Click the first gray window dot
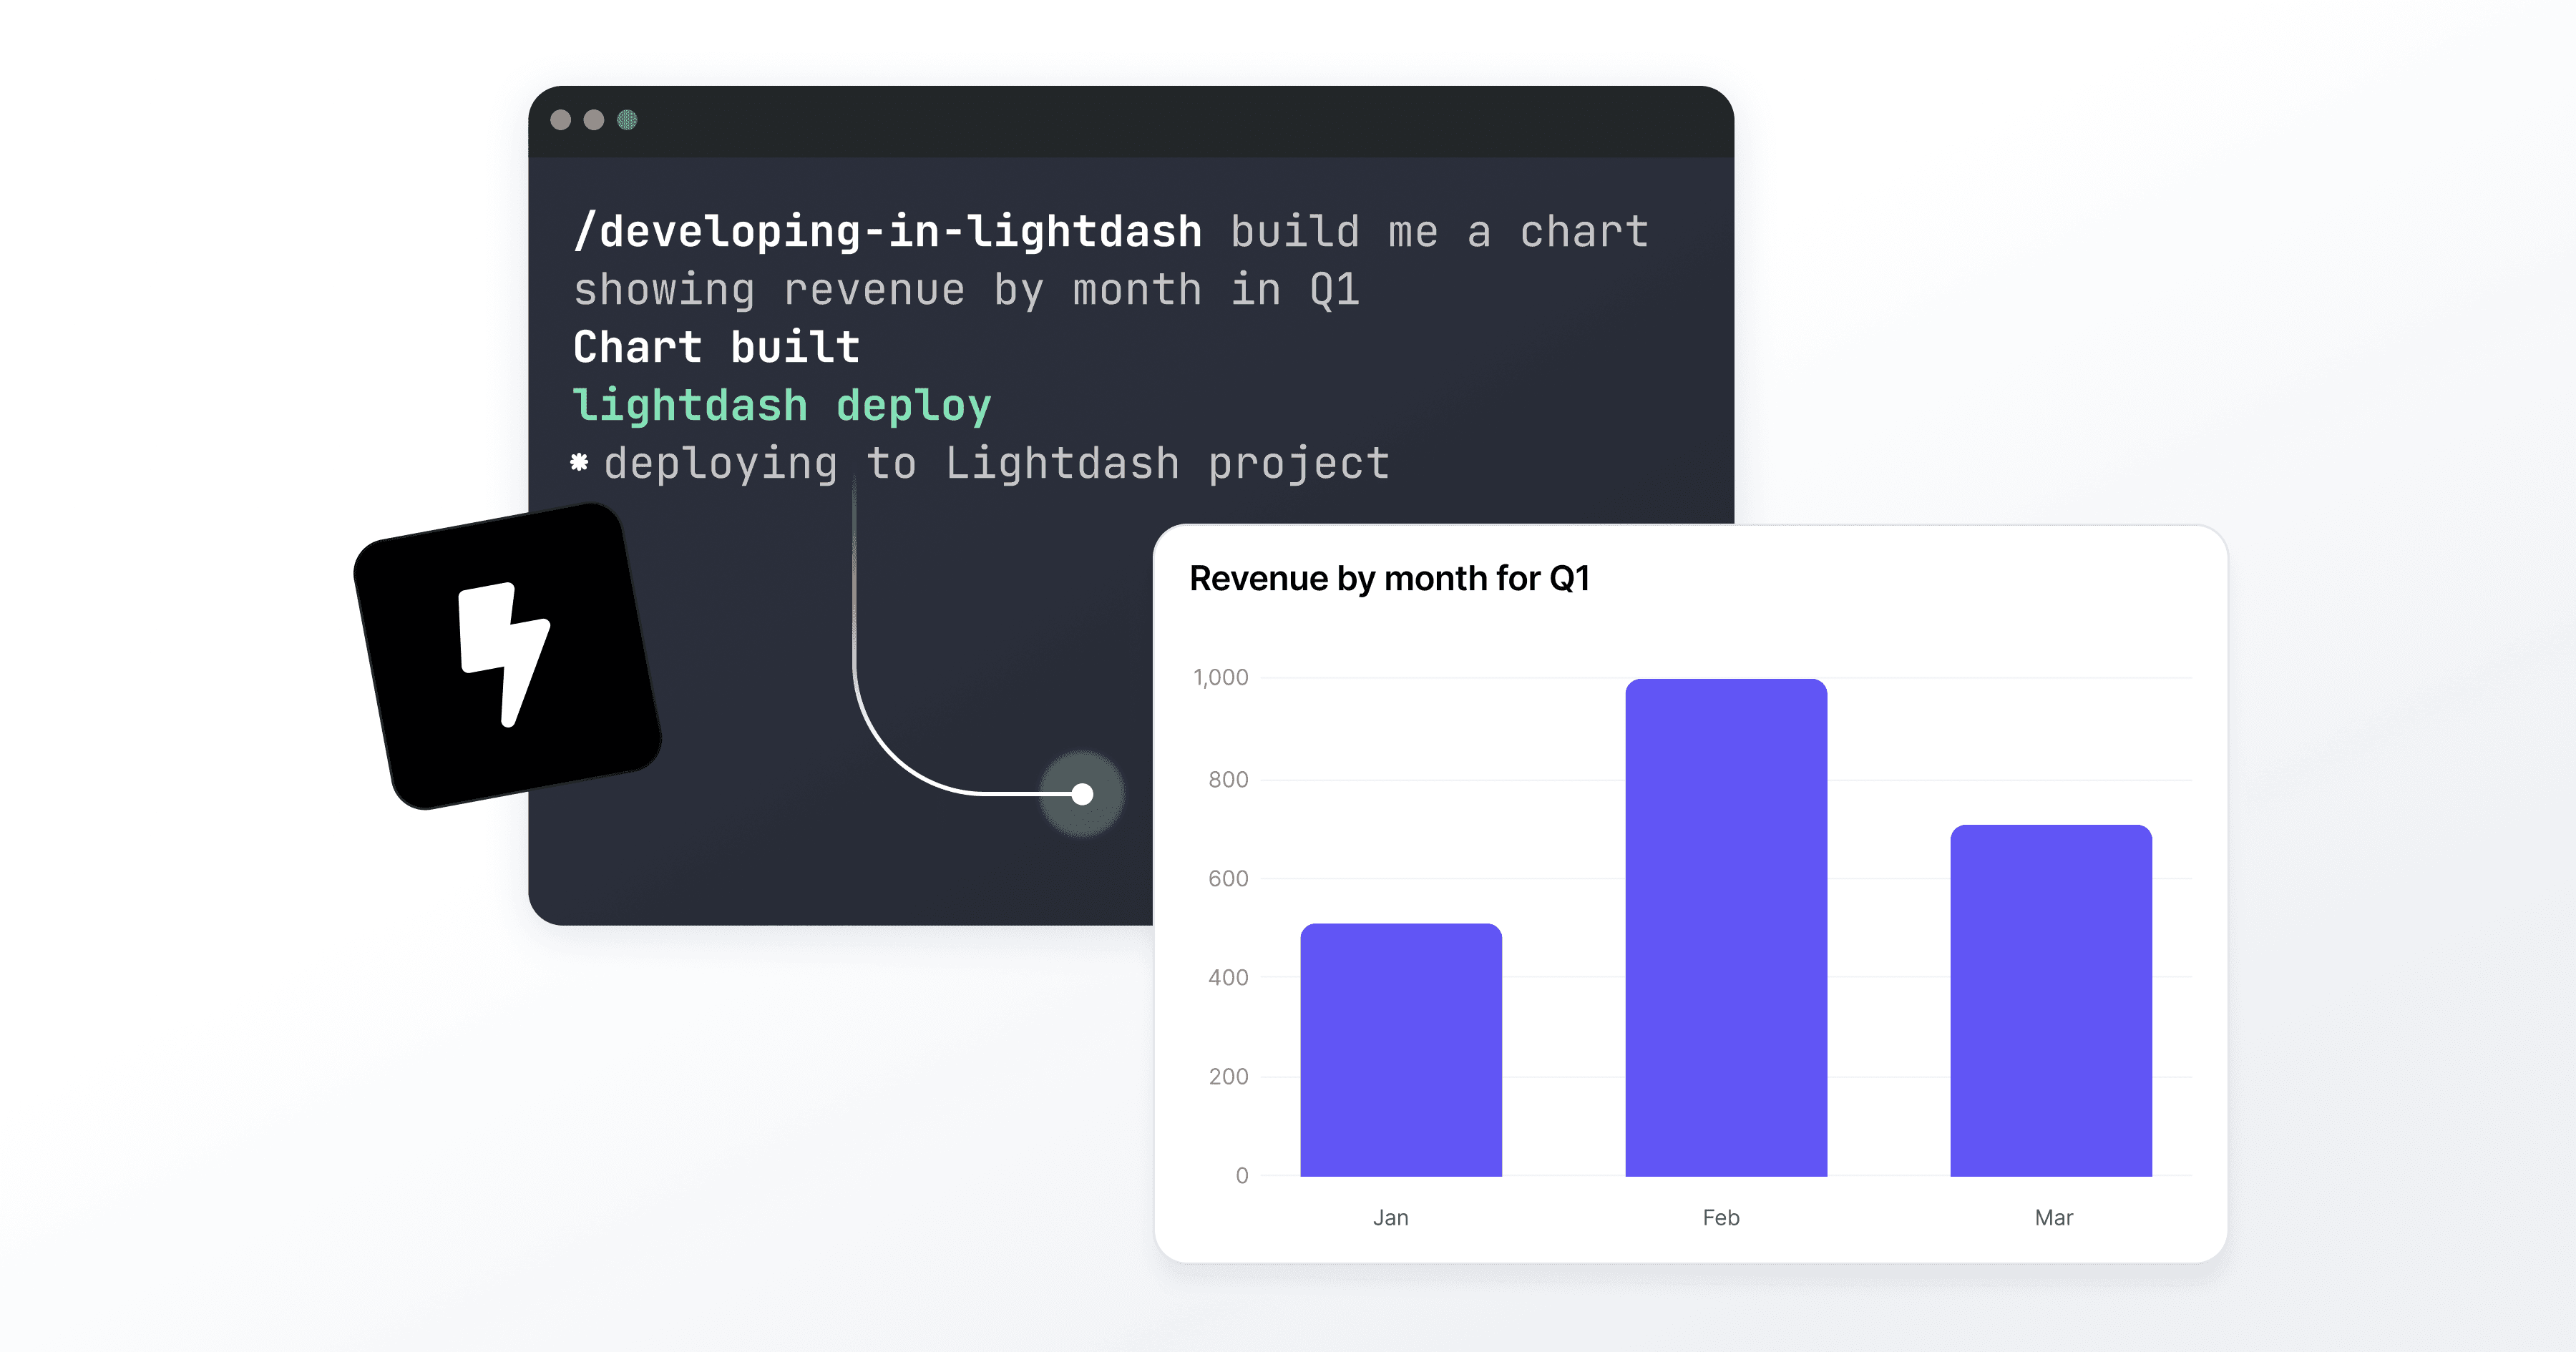Viewport: 2576px width, 1352px height. 561,120
